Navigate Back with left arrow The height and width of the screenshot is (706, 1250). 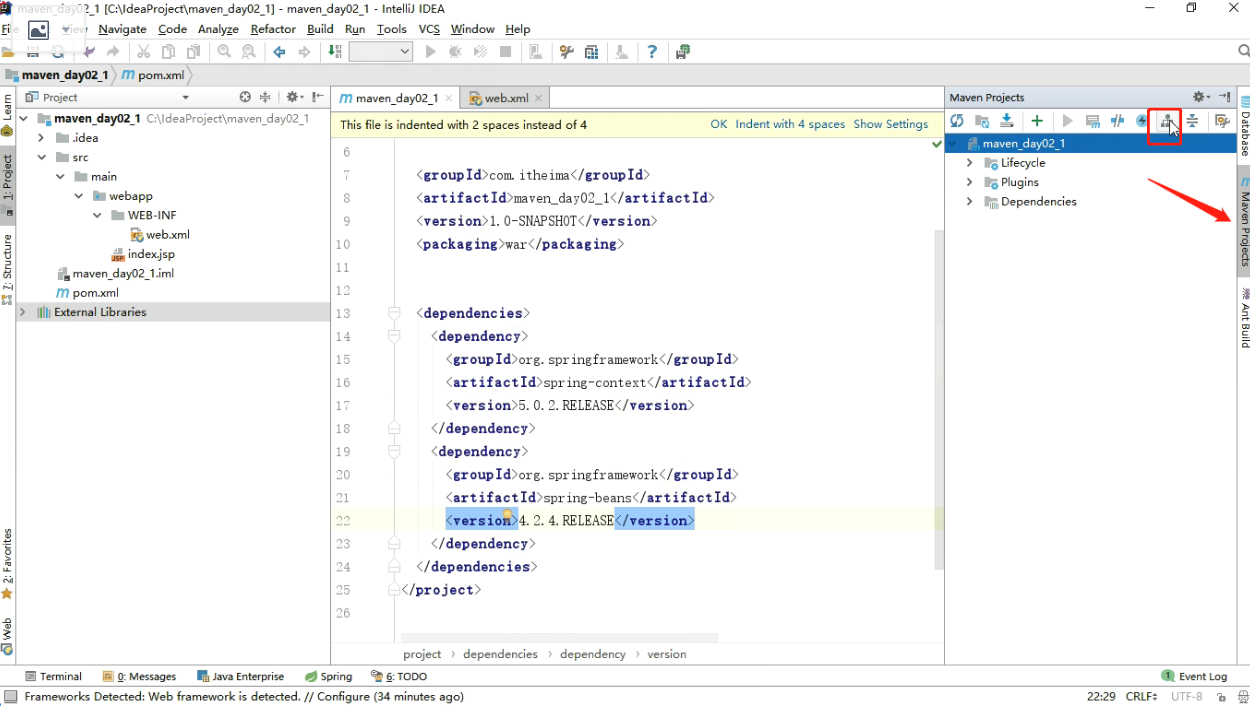point(279,52)
